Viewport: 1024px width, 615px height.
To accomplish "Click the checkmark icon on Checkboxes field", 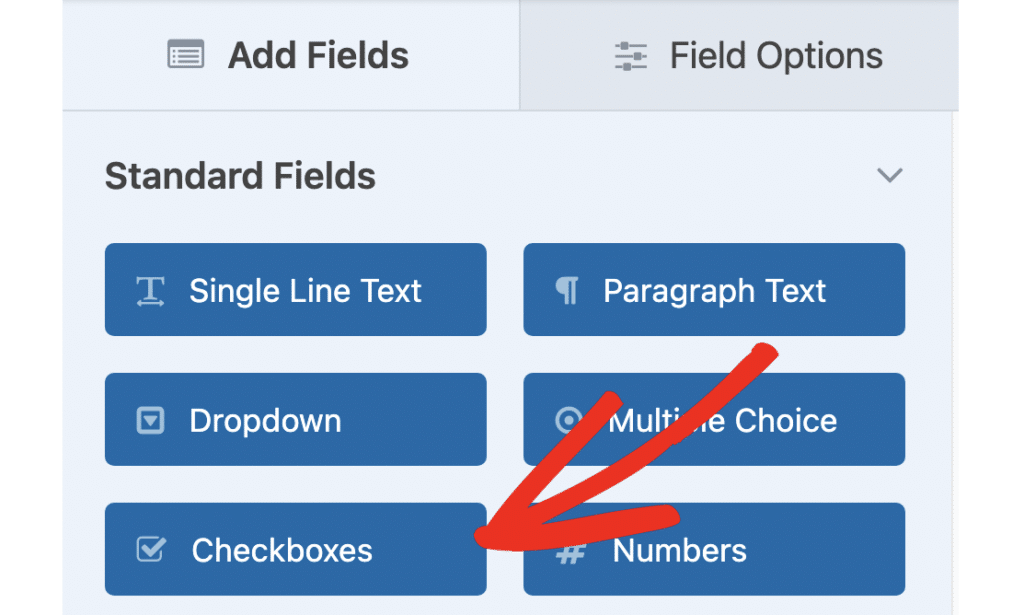I will tap(150, 549).
